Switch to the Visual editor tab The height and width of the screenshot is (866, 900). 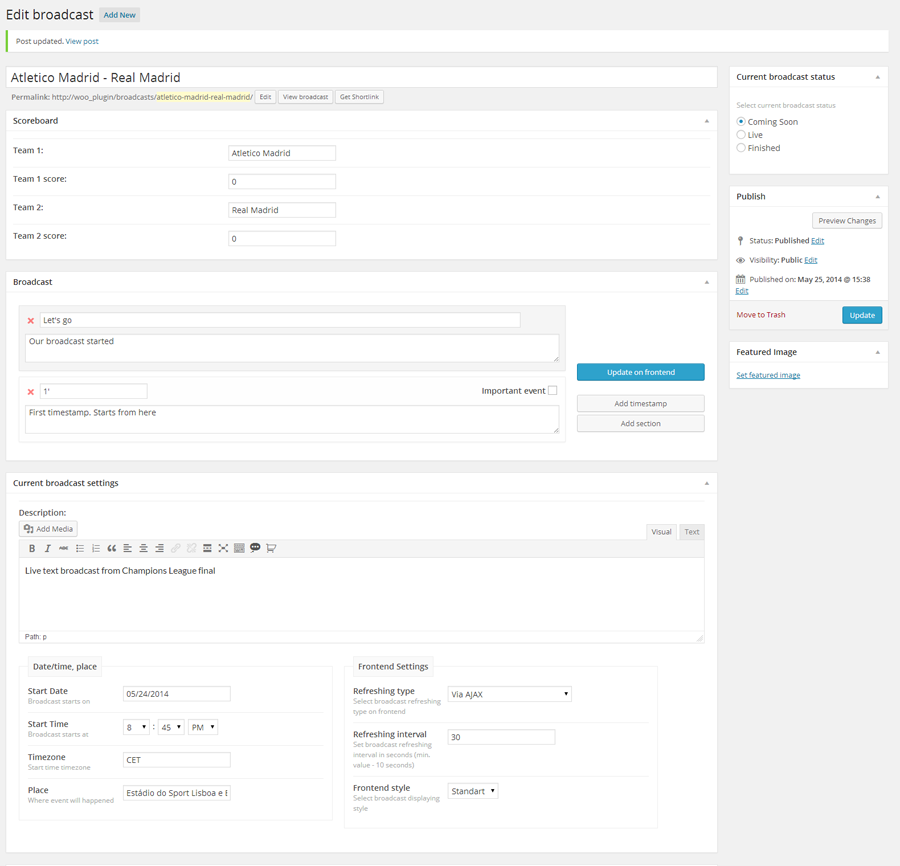[x=661, y=532]
